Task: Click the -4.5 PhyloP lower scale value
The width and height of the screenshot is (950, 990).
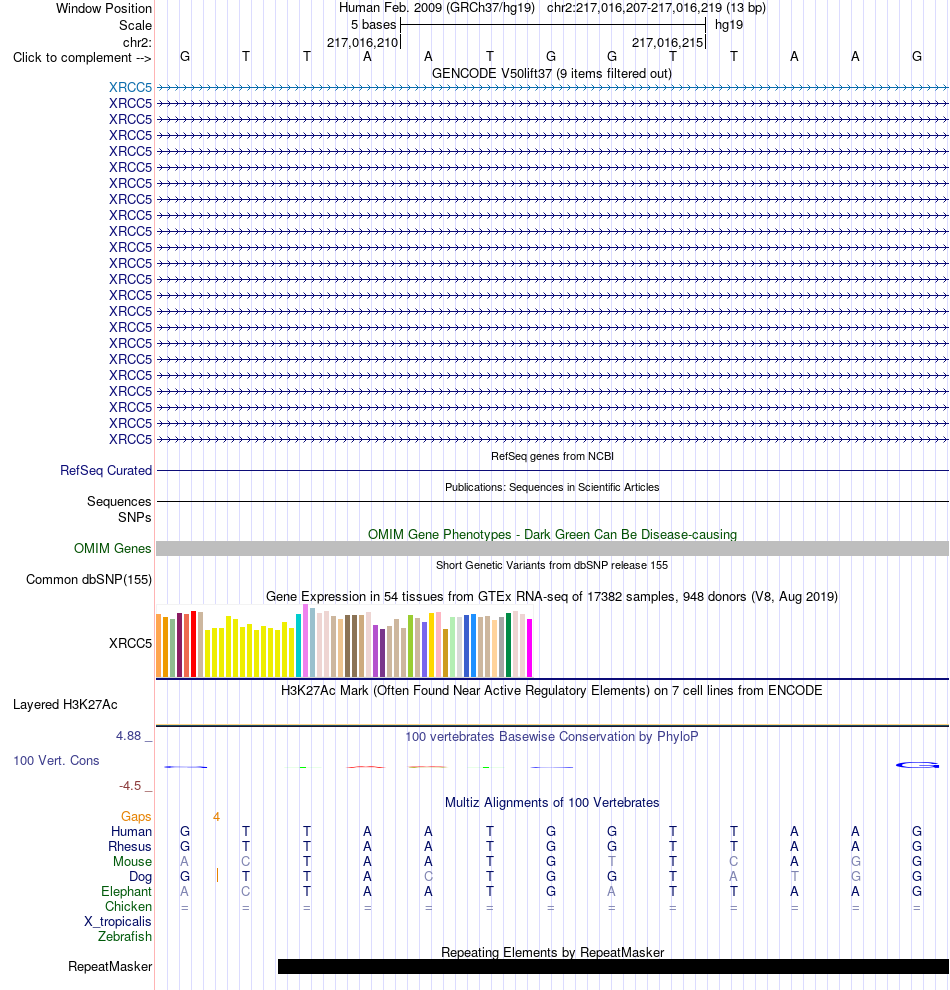Action: (130, 785)
